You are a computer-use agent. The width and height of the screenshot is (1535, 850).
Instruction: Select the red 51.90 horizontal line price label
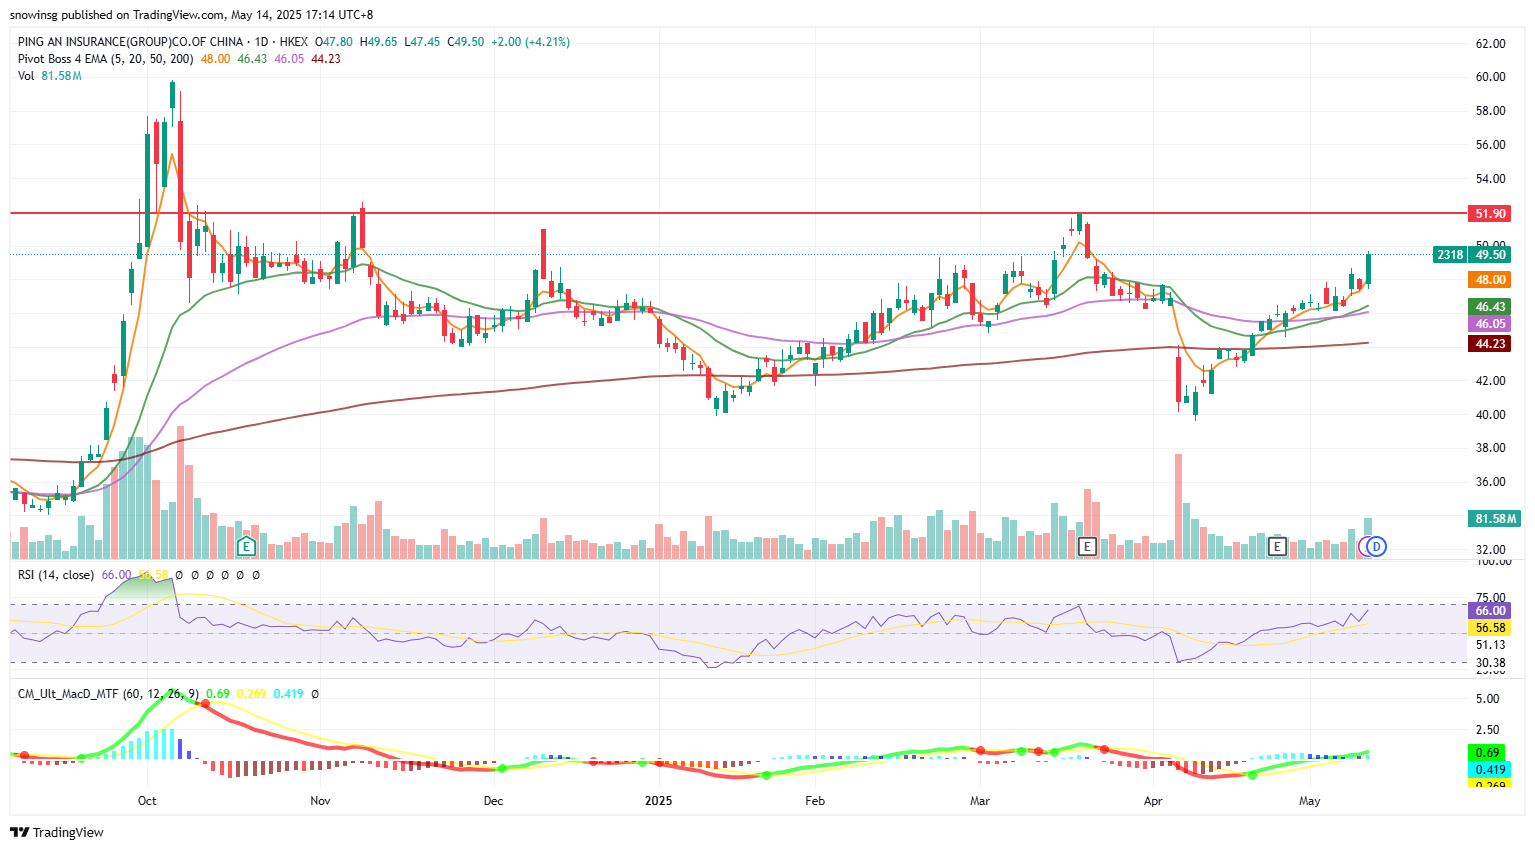coord(1490,213)
